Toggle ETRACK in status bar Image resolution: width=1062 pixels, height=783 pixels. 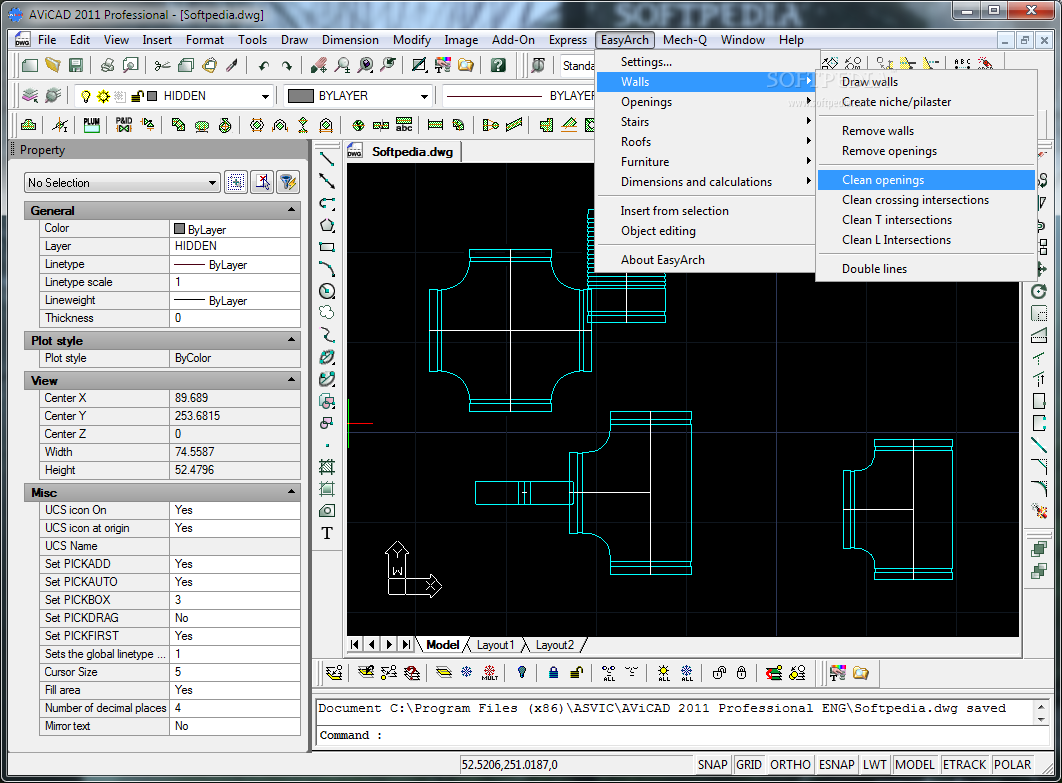tap(964, 765)
